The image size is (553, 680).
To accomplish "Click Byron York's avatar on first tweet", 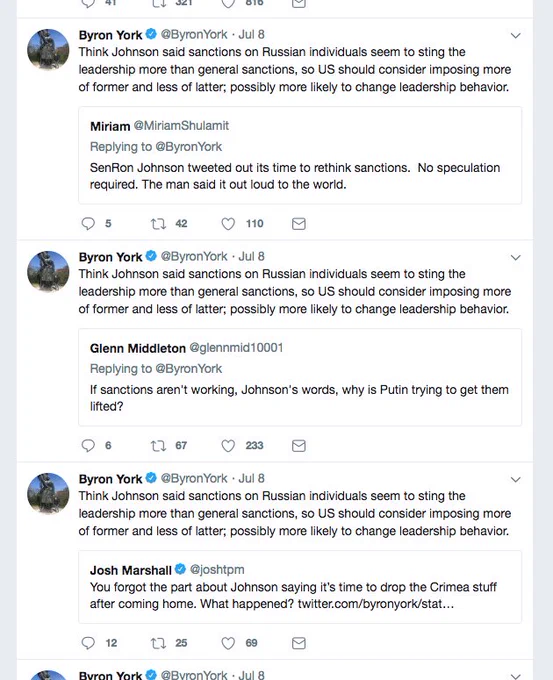I will (x=48, y=49).
